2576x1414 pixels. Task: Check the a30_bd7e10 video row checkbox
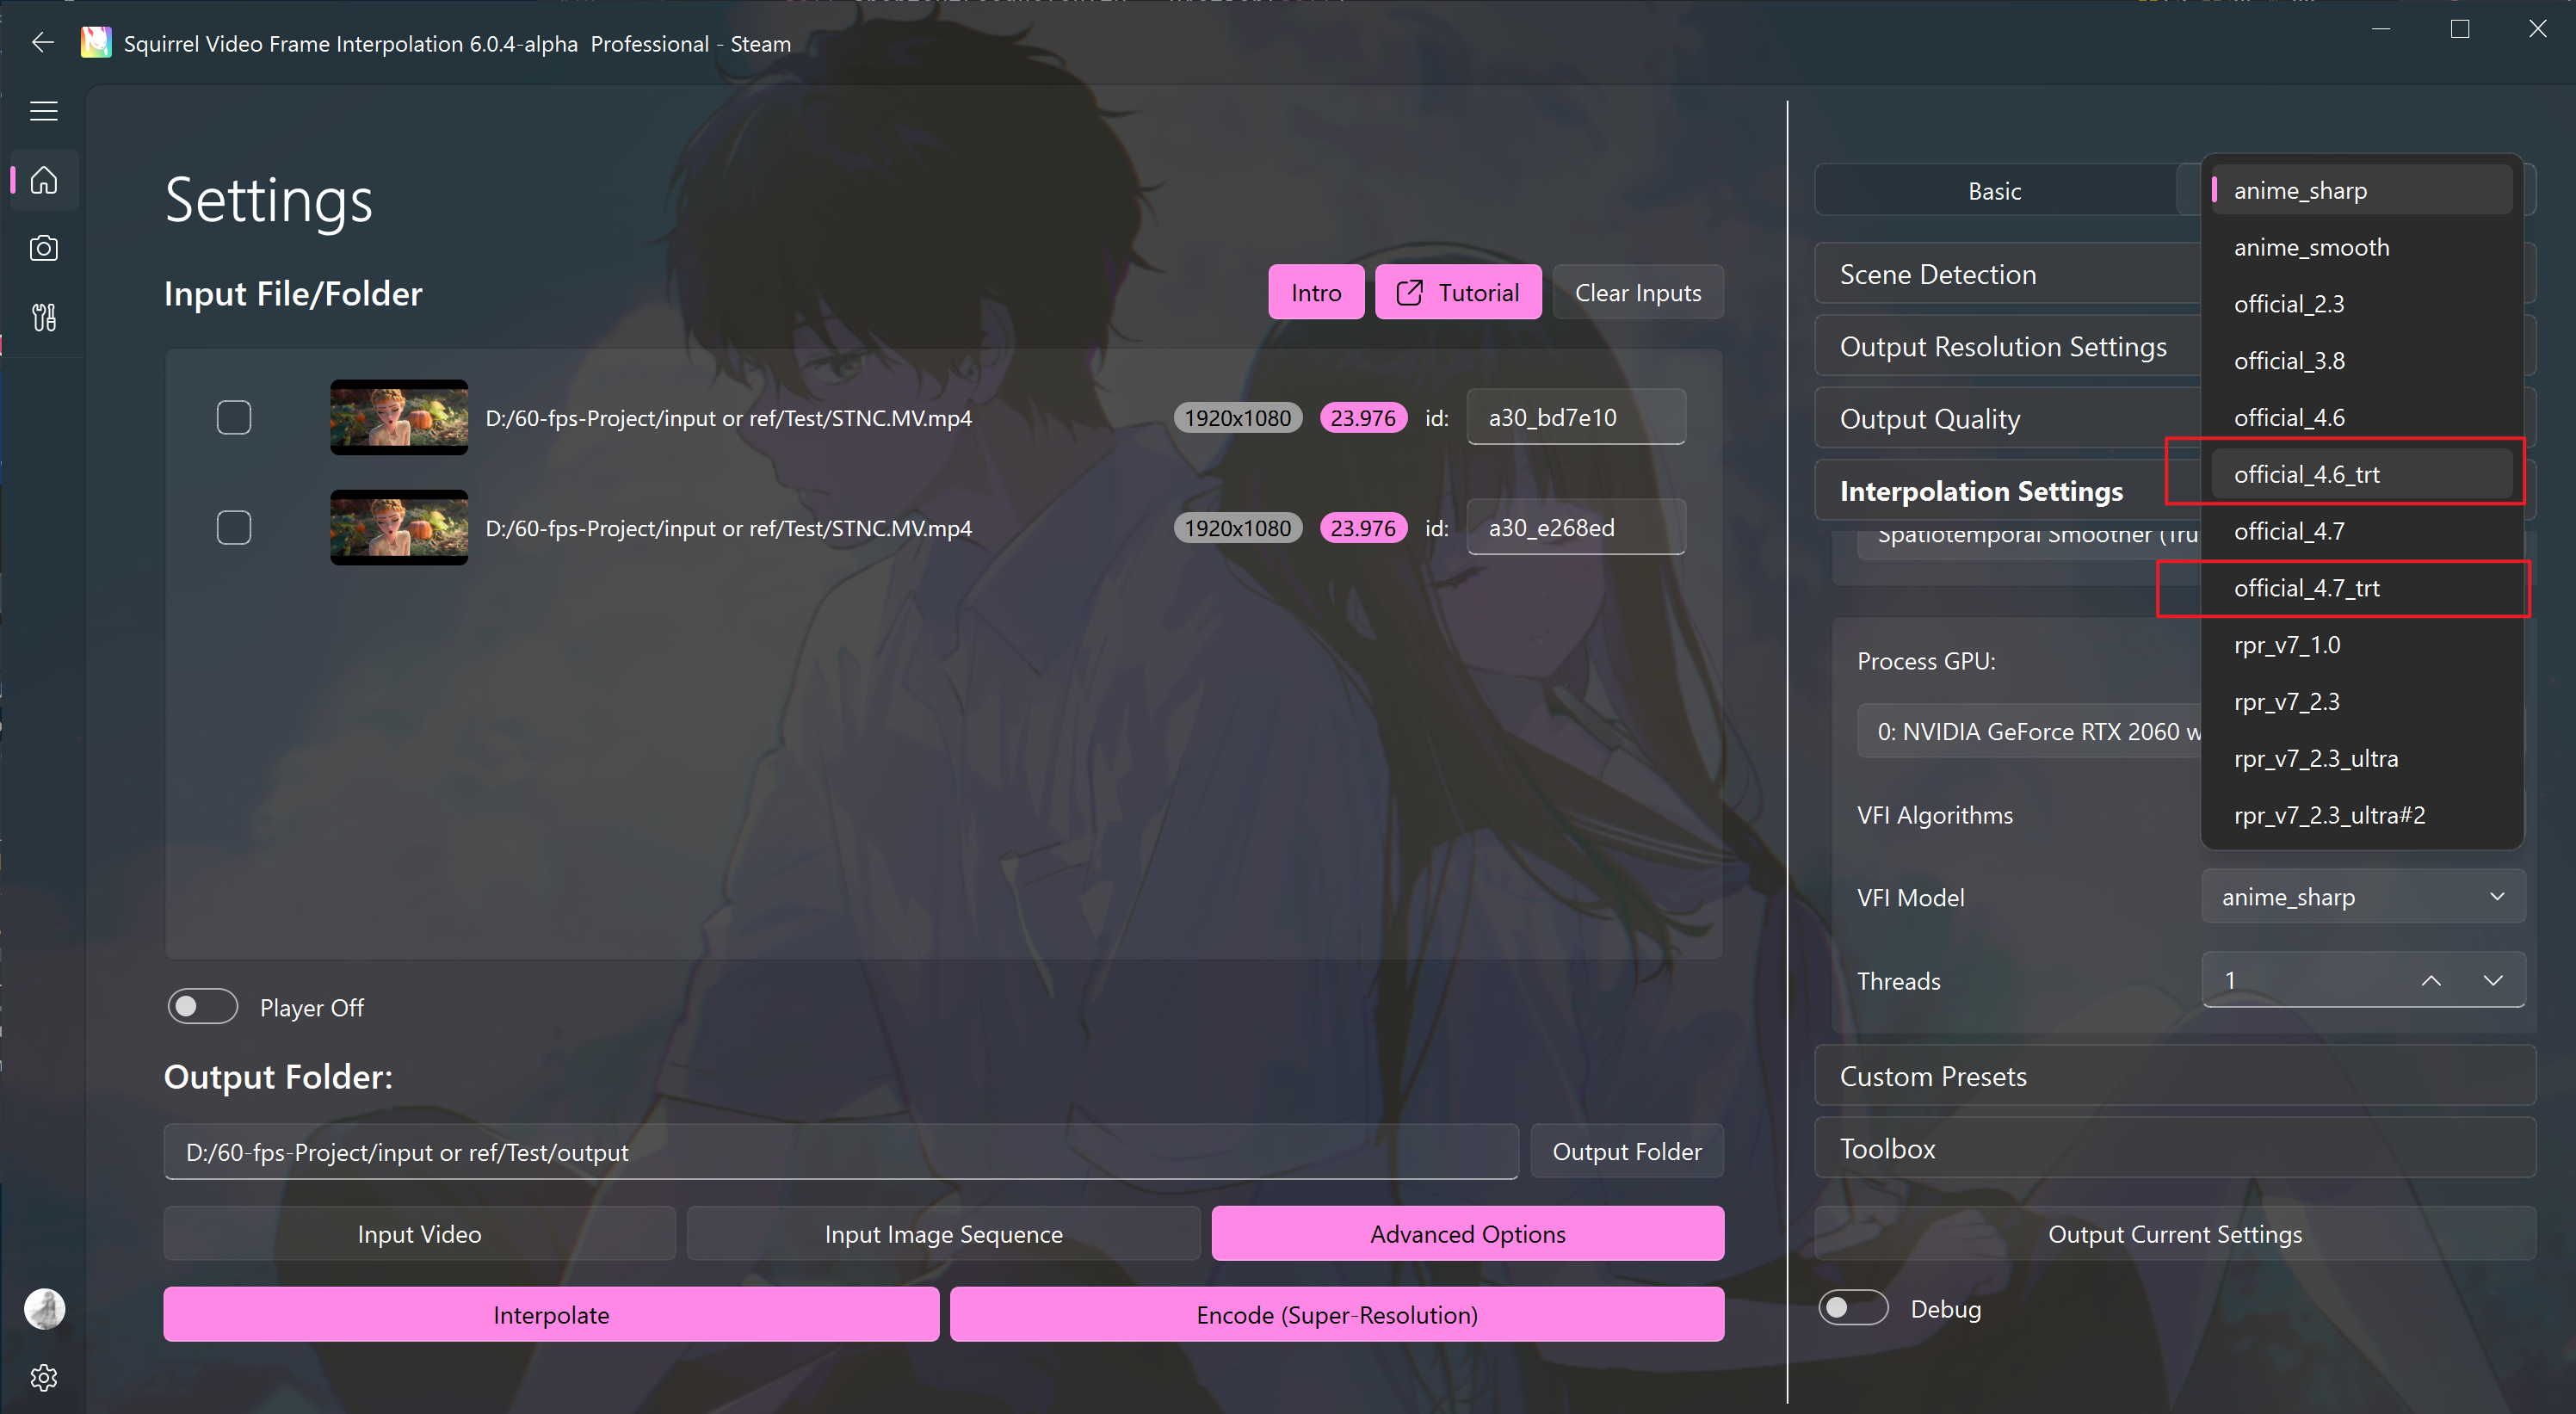(x=234, y=417)
